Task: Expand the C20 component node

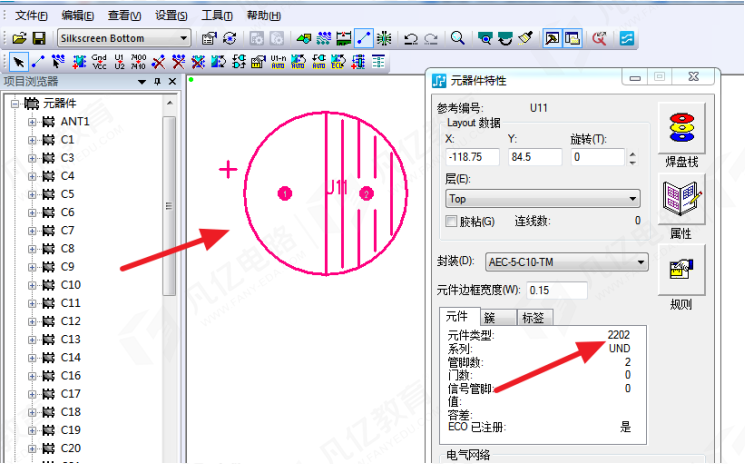Action: click(x=32, y=449)
